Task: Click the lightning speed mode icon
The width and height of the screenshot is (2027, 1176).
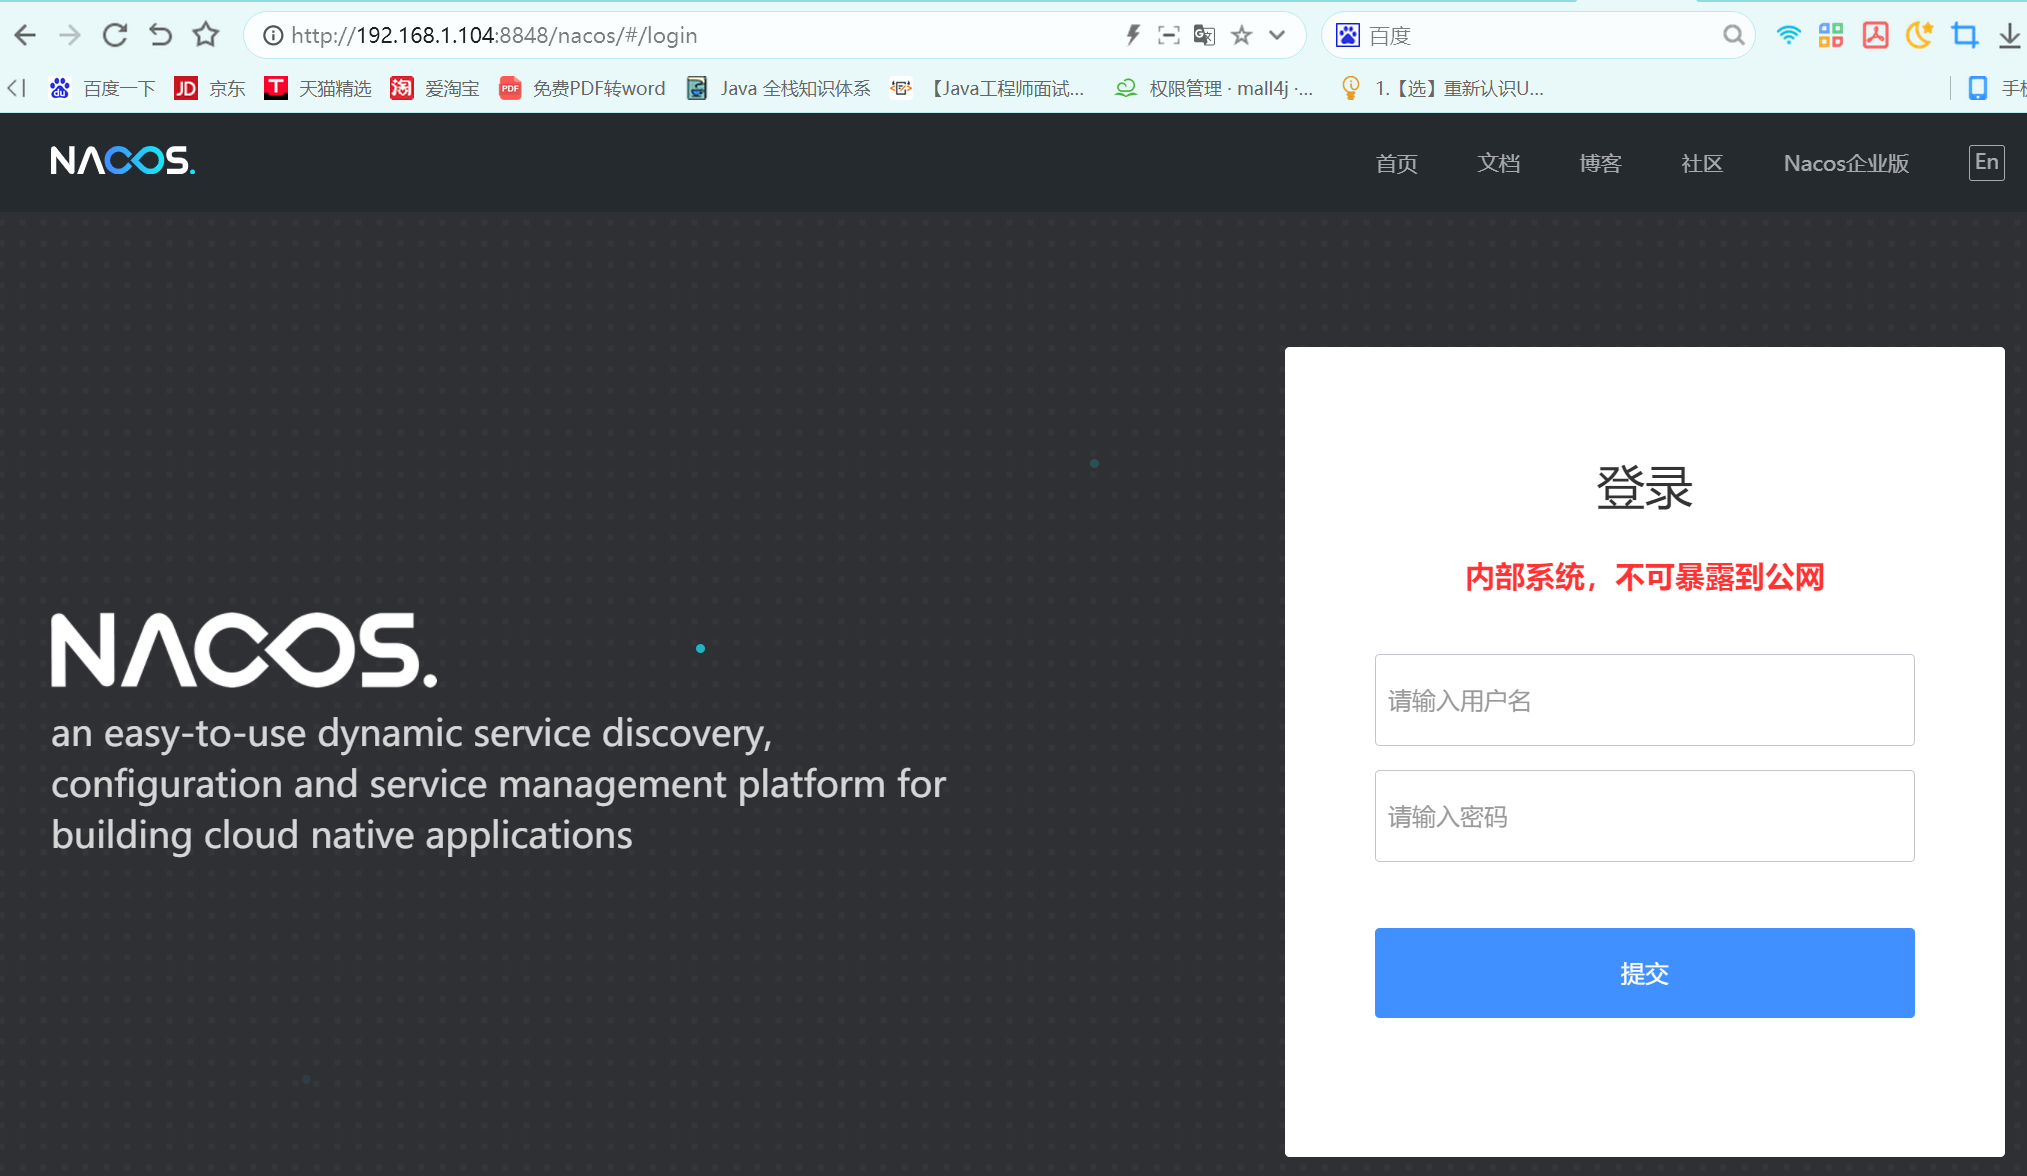Action: click(1133, 36)
